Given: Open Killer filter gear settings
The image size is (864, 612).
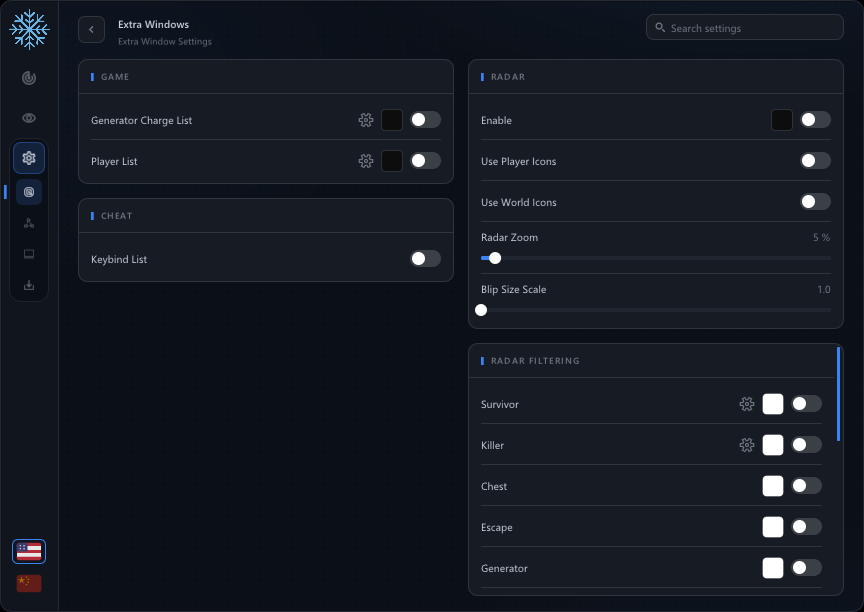Looking at the screenshot, I should pyautogui.click(x=747, y=445).
